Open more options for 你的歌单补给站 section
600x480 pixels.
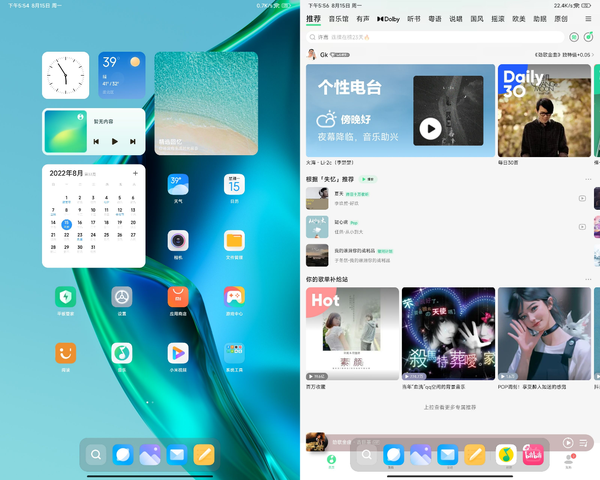pyautogui.click(x=588, y=279)
